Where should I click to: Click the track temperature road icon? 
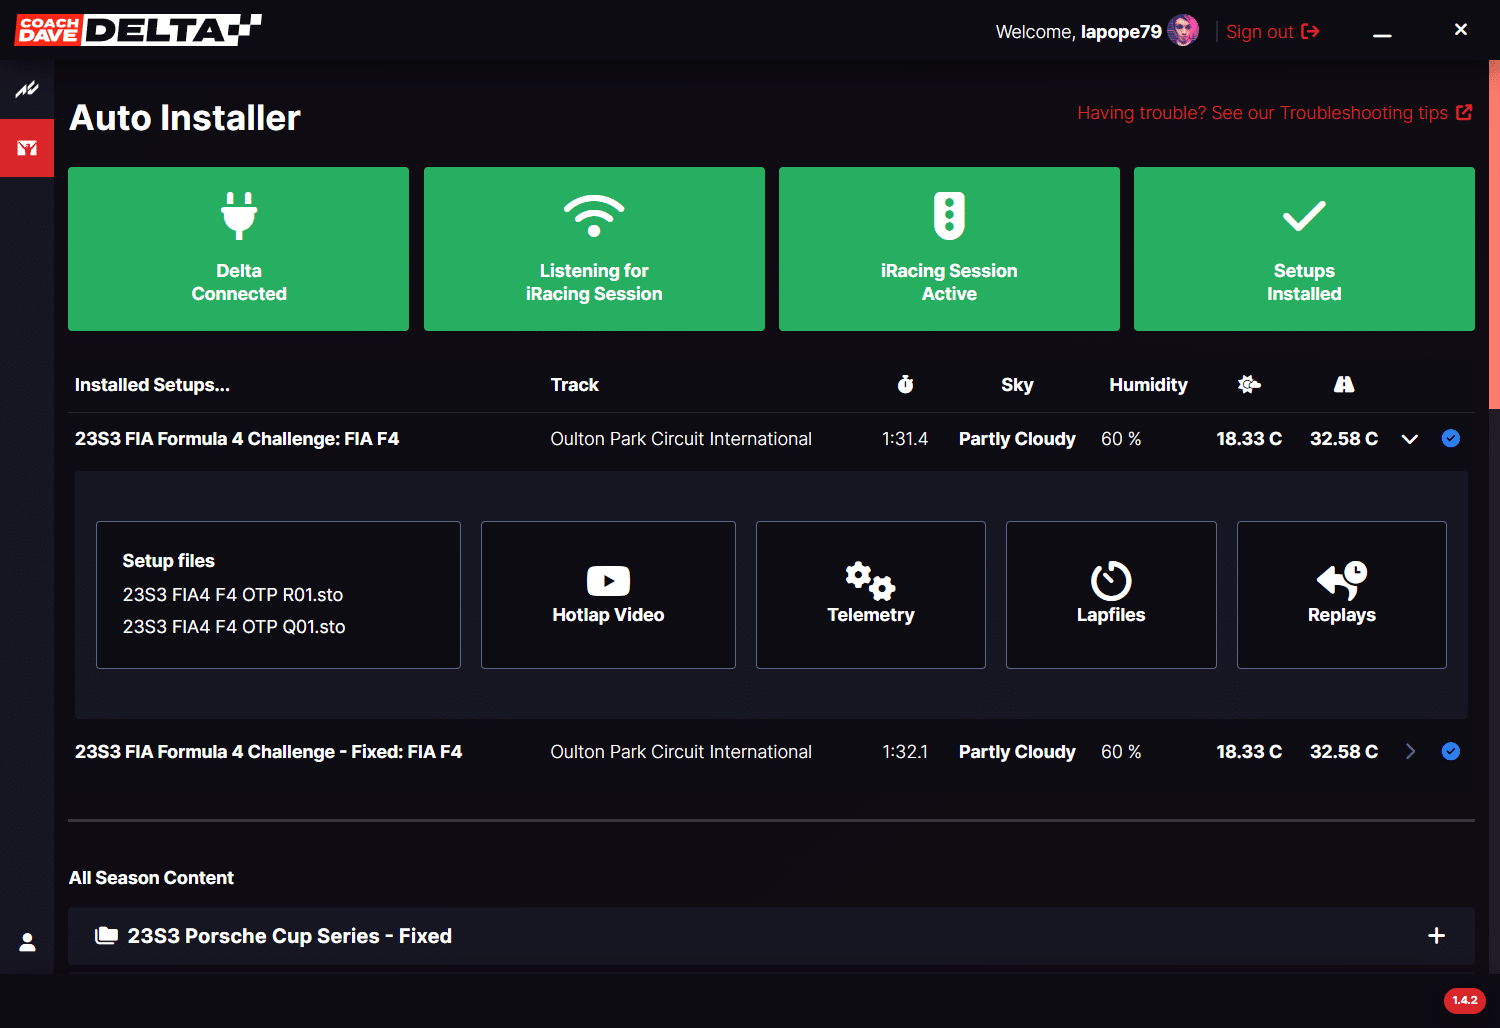1344,384
